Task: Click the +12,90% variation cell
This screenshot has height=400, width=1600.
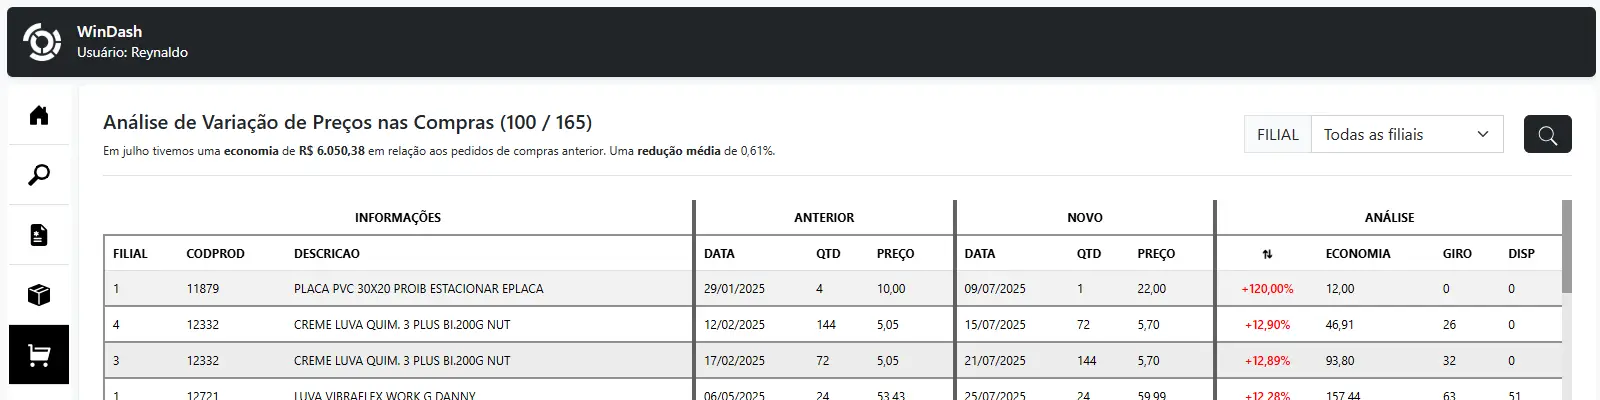Action: click(1267, 325)
